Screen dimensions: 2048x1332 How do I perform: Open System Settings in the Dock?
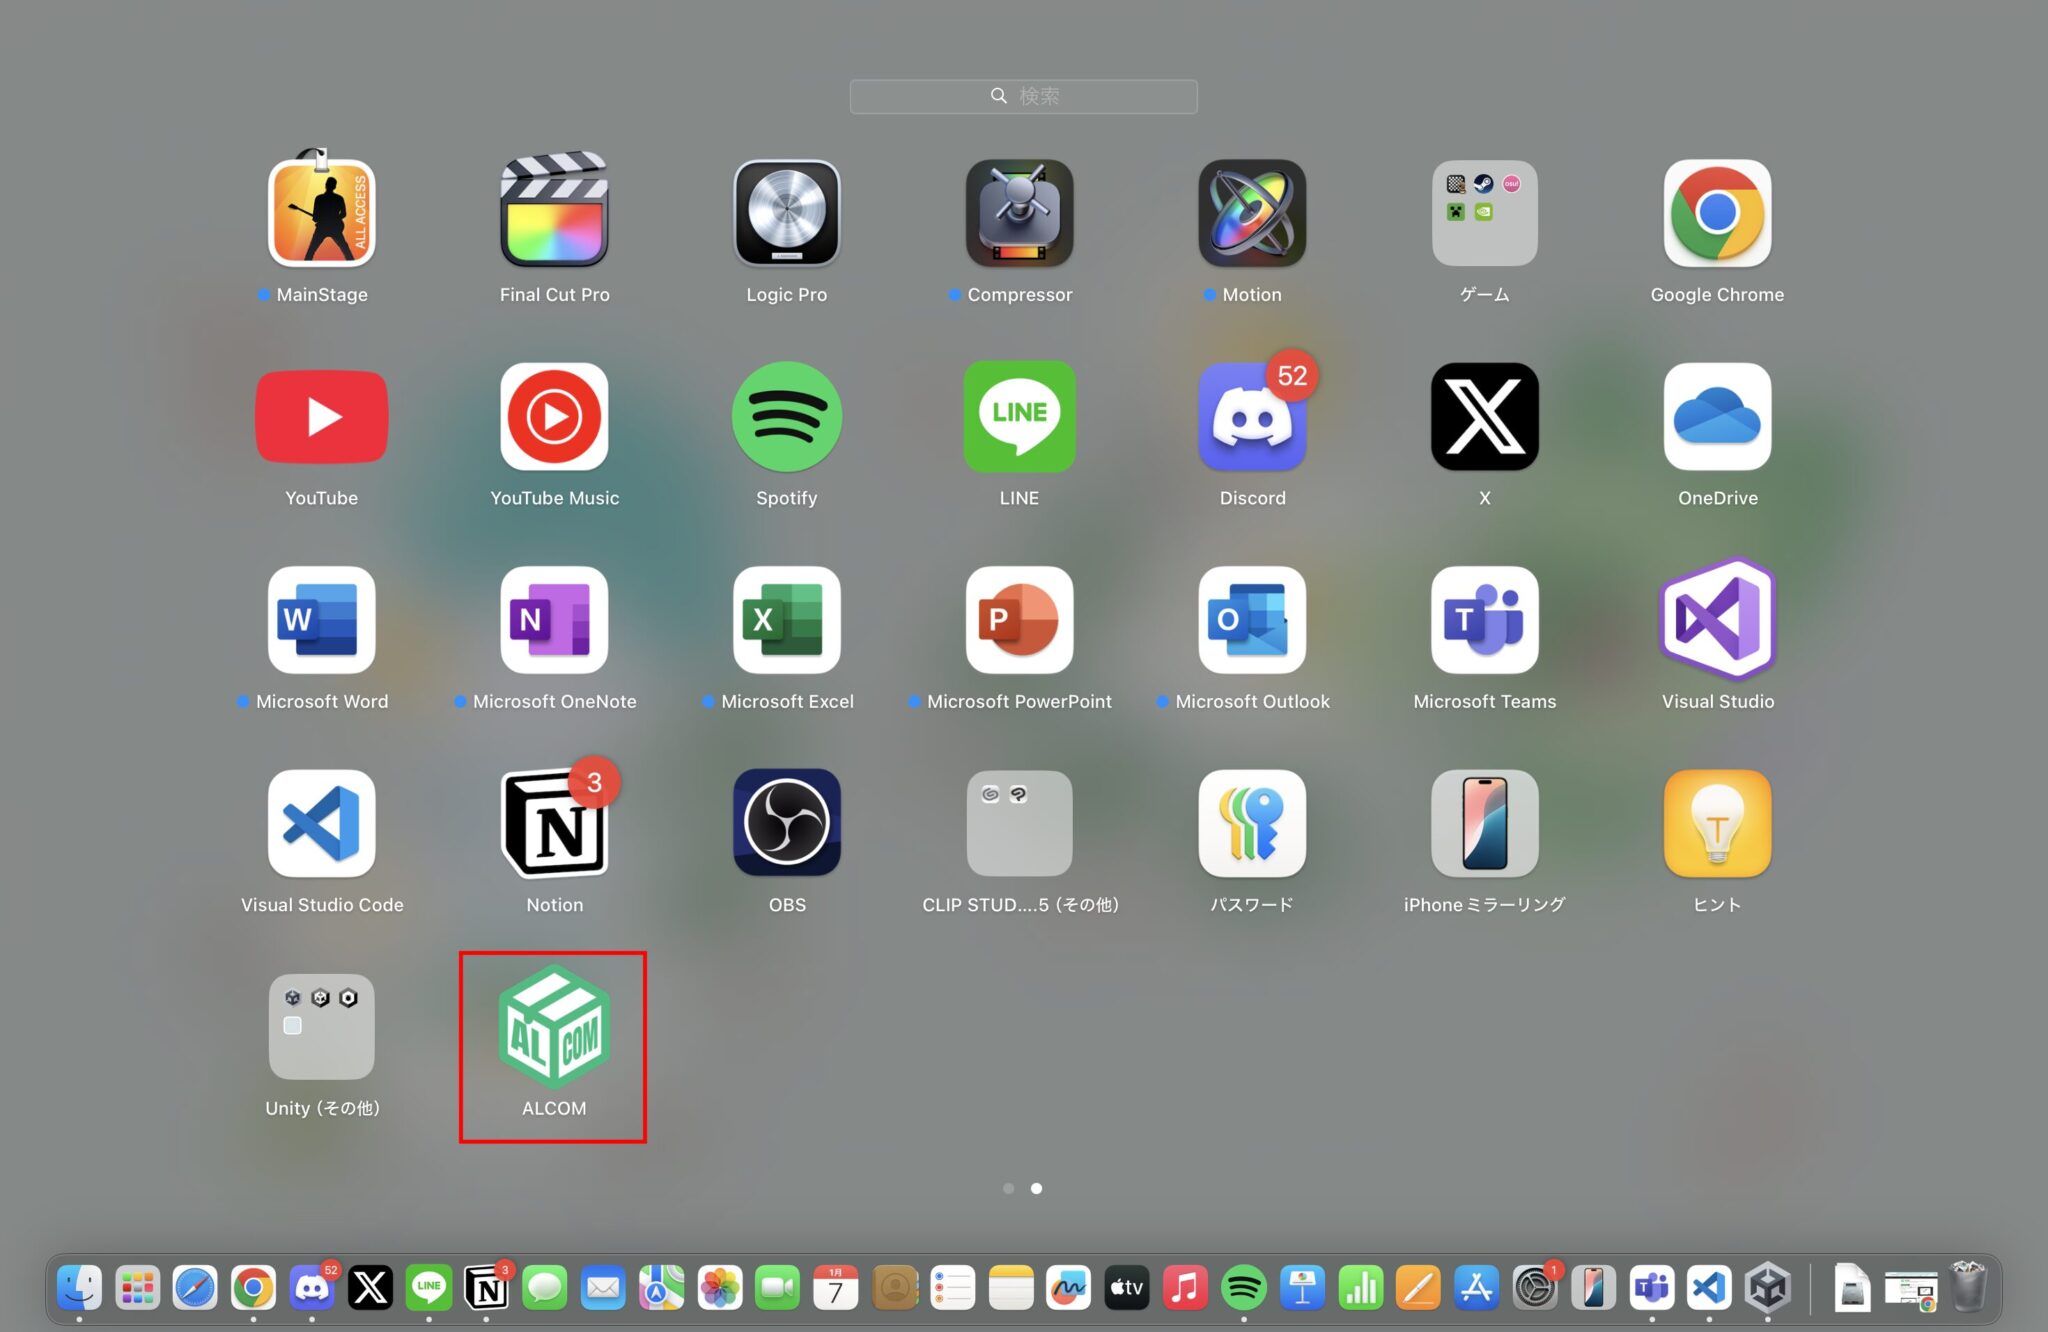click(1534, 1288)
